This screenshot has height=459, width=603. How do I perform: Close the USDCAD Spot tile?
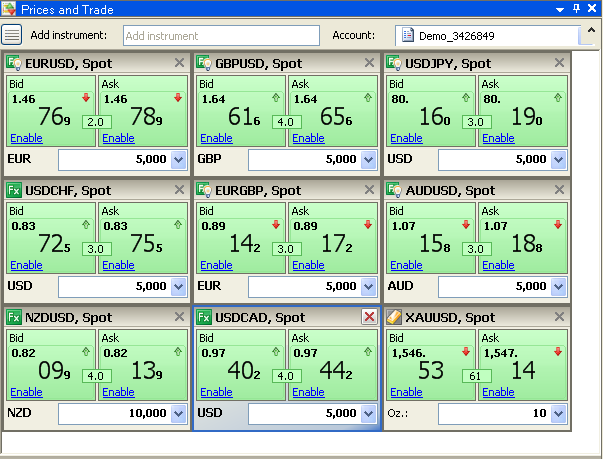[369, 317]
